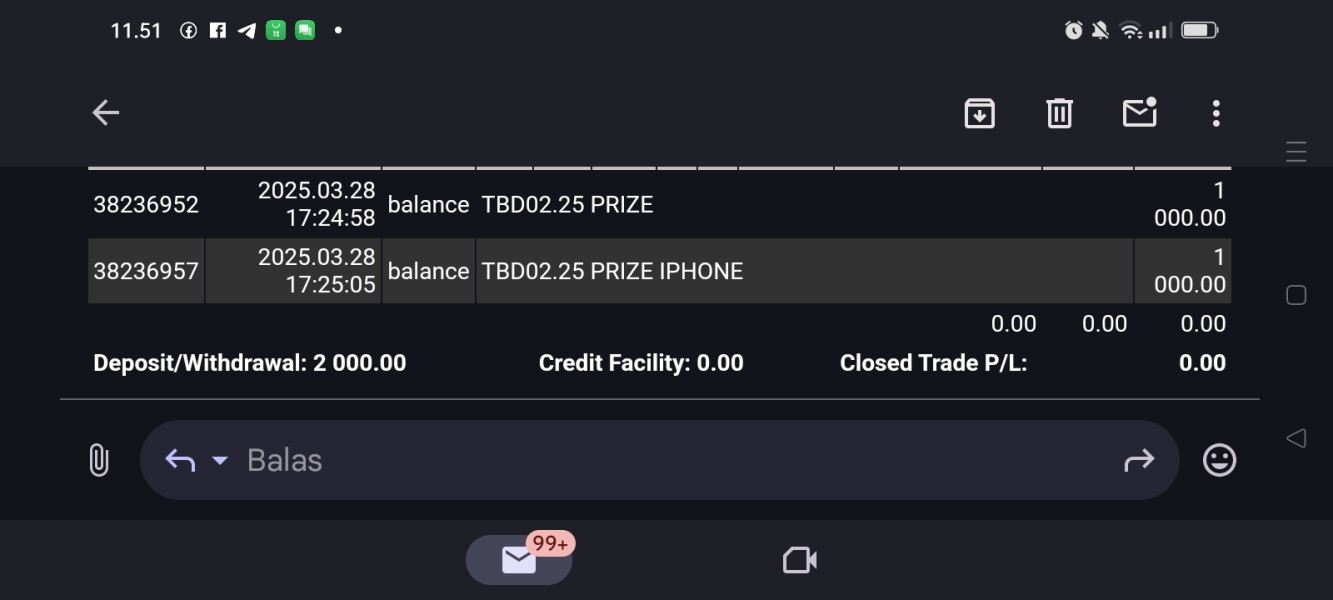Switch to the Meet video tab
Viewport: 1333px width, 600px height.
coord(800,560)
